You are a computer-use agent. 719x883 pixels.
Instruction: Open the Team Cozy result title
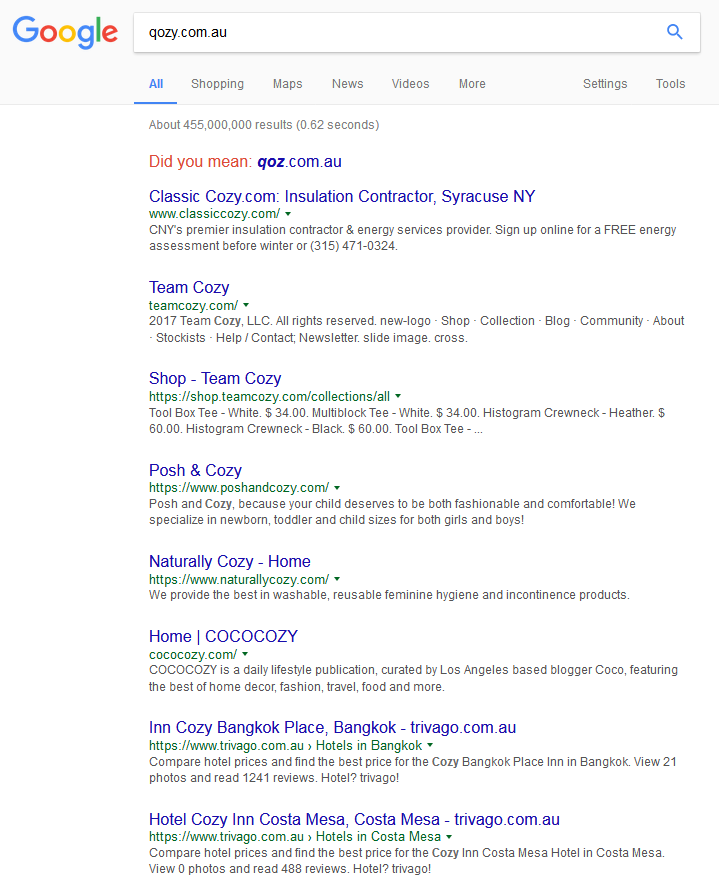pos(189,288)
